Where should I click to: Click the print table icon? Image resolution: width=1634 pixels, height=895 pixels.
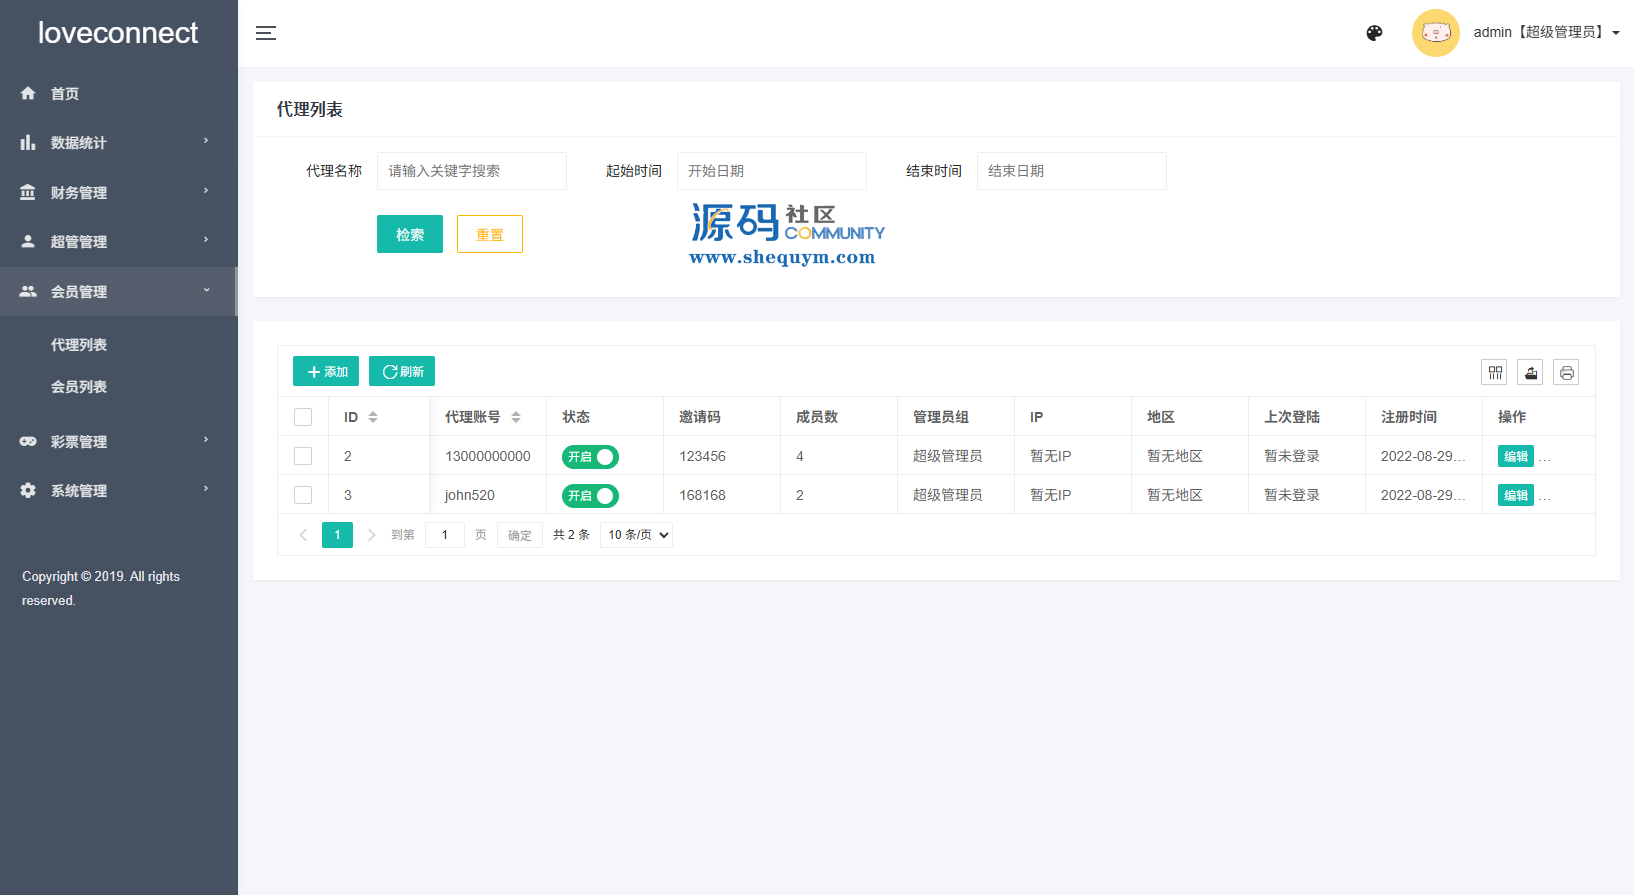tap(1566, 372)
